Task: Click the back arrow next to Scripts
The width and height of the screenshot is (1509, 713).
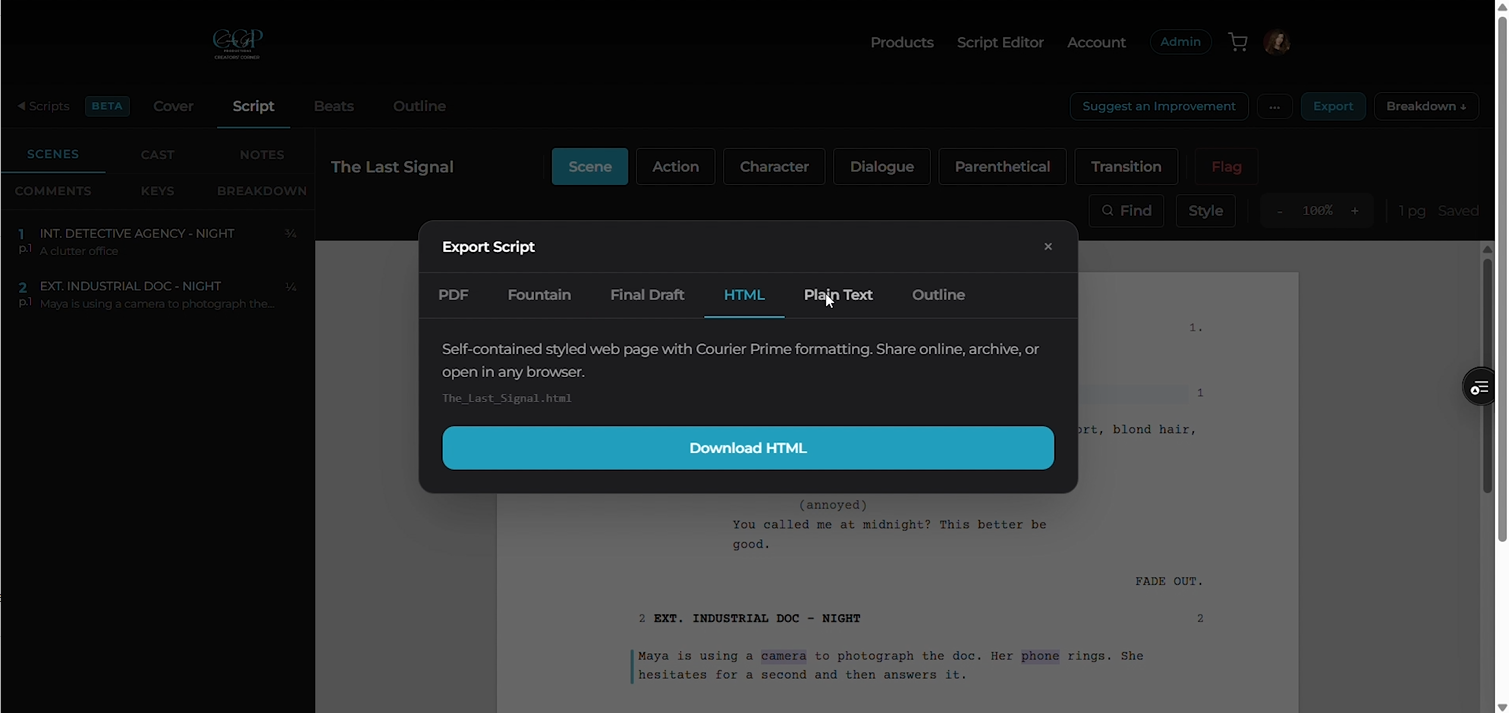Action: coord(20,106)
